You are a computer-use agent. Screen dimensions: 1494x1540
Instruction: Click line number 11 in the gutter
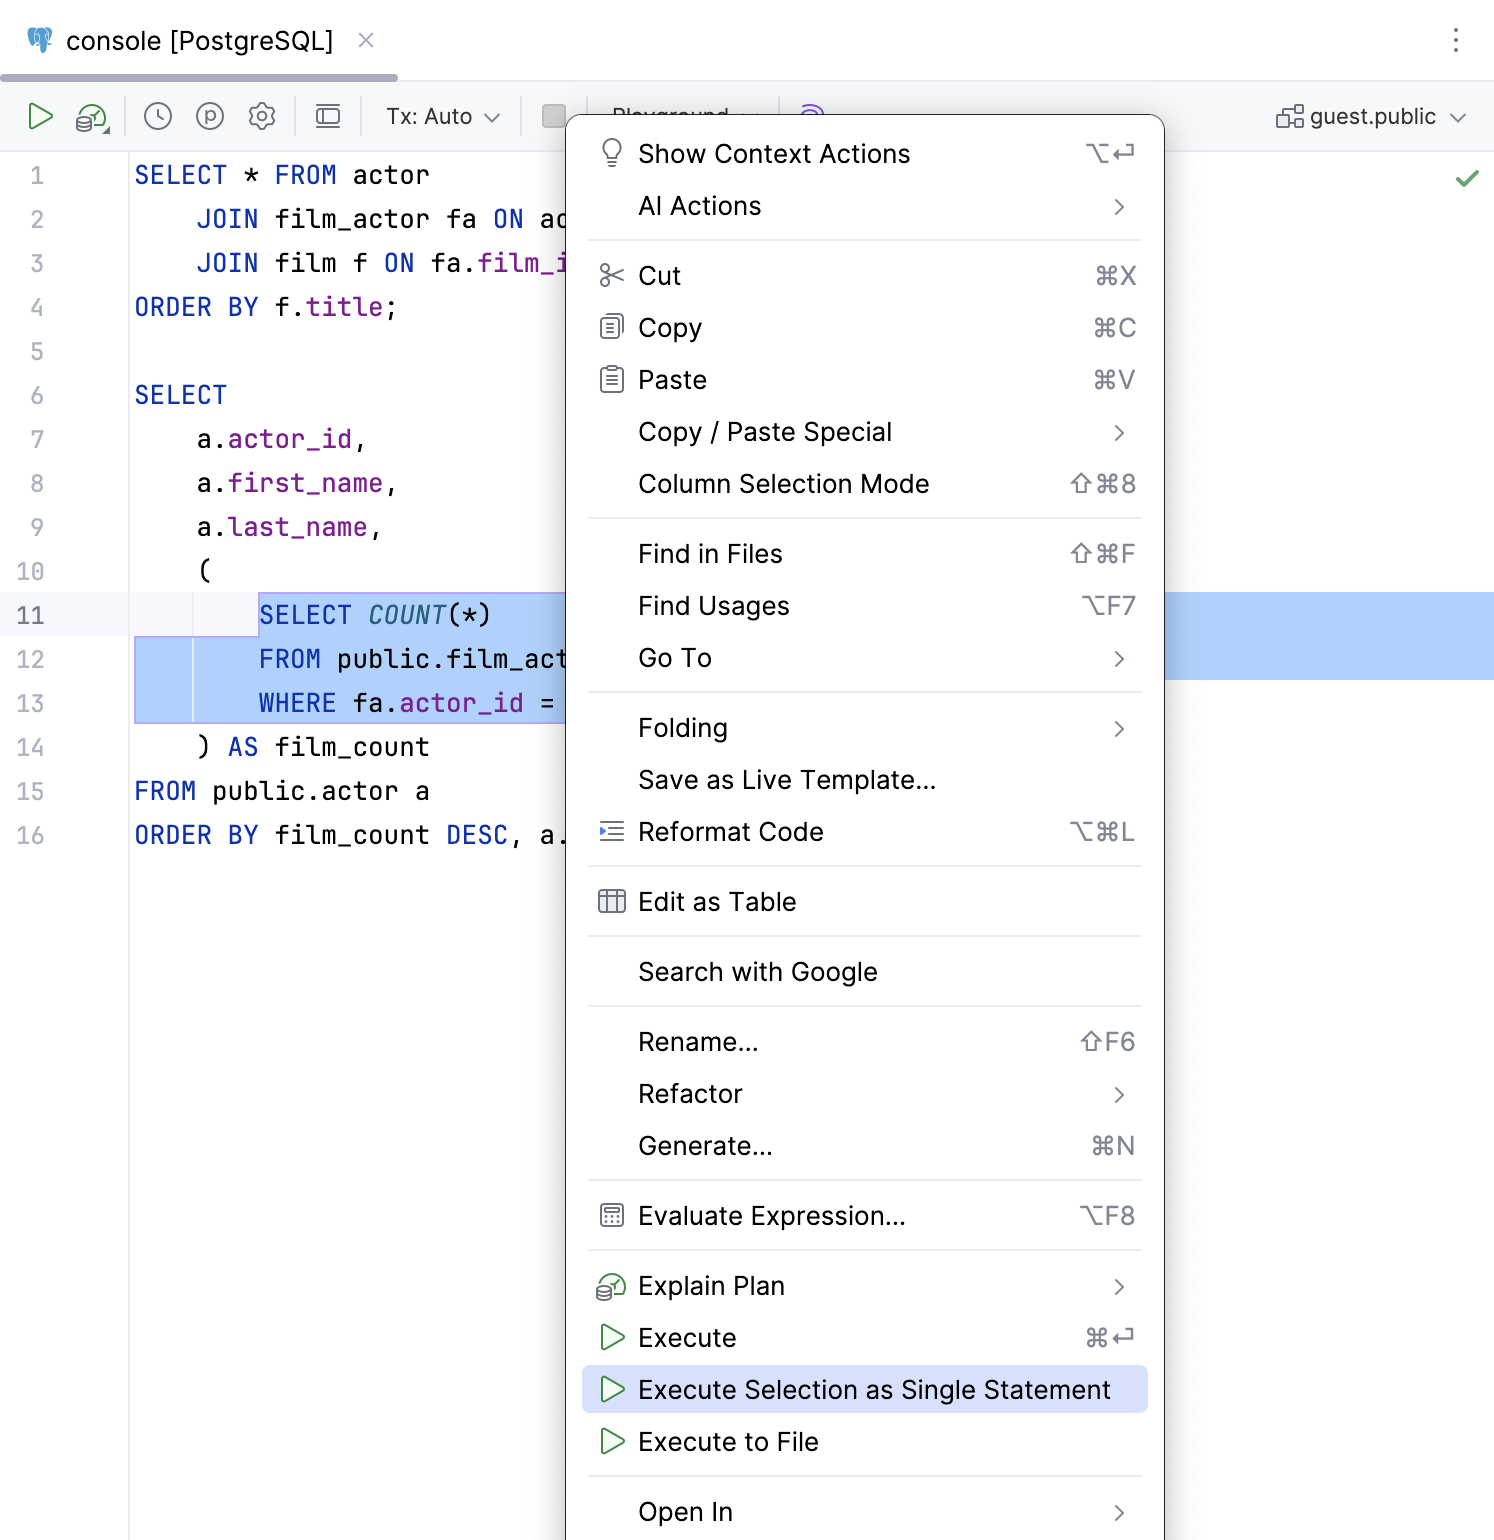(30, 615)
